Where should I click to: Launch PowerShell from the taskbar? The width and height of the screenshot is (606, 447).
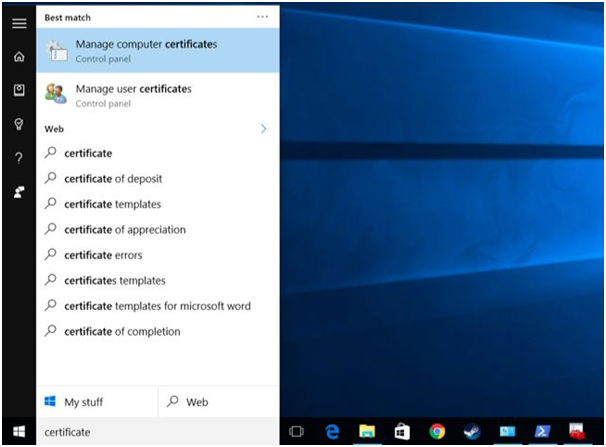coord(541,432)
